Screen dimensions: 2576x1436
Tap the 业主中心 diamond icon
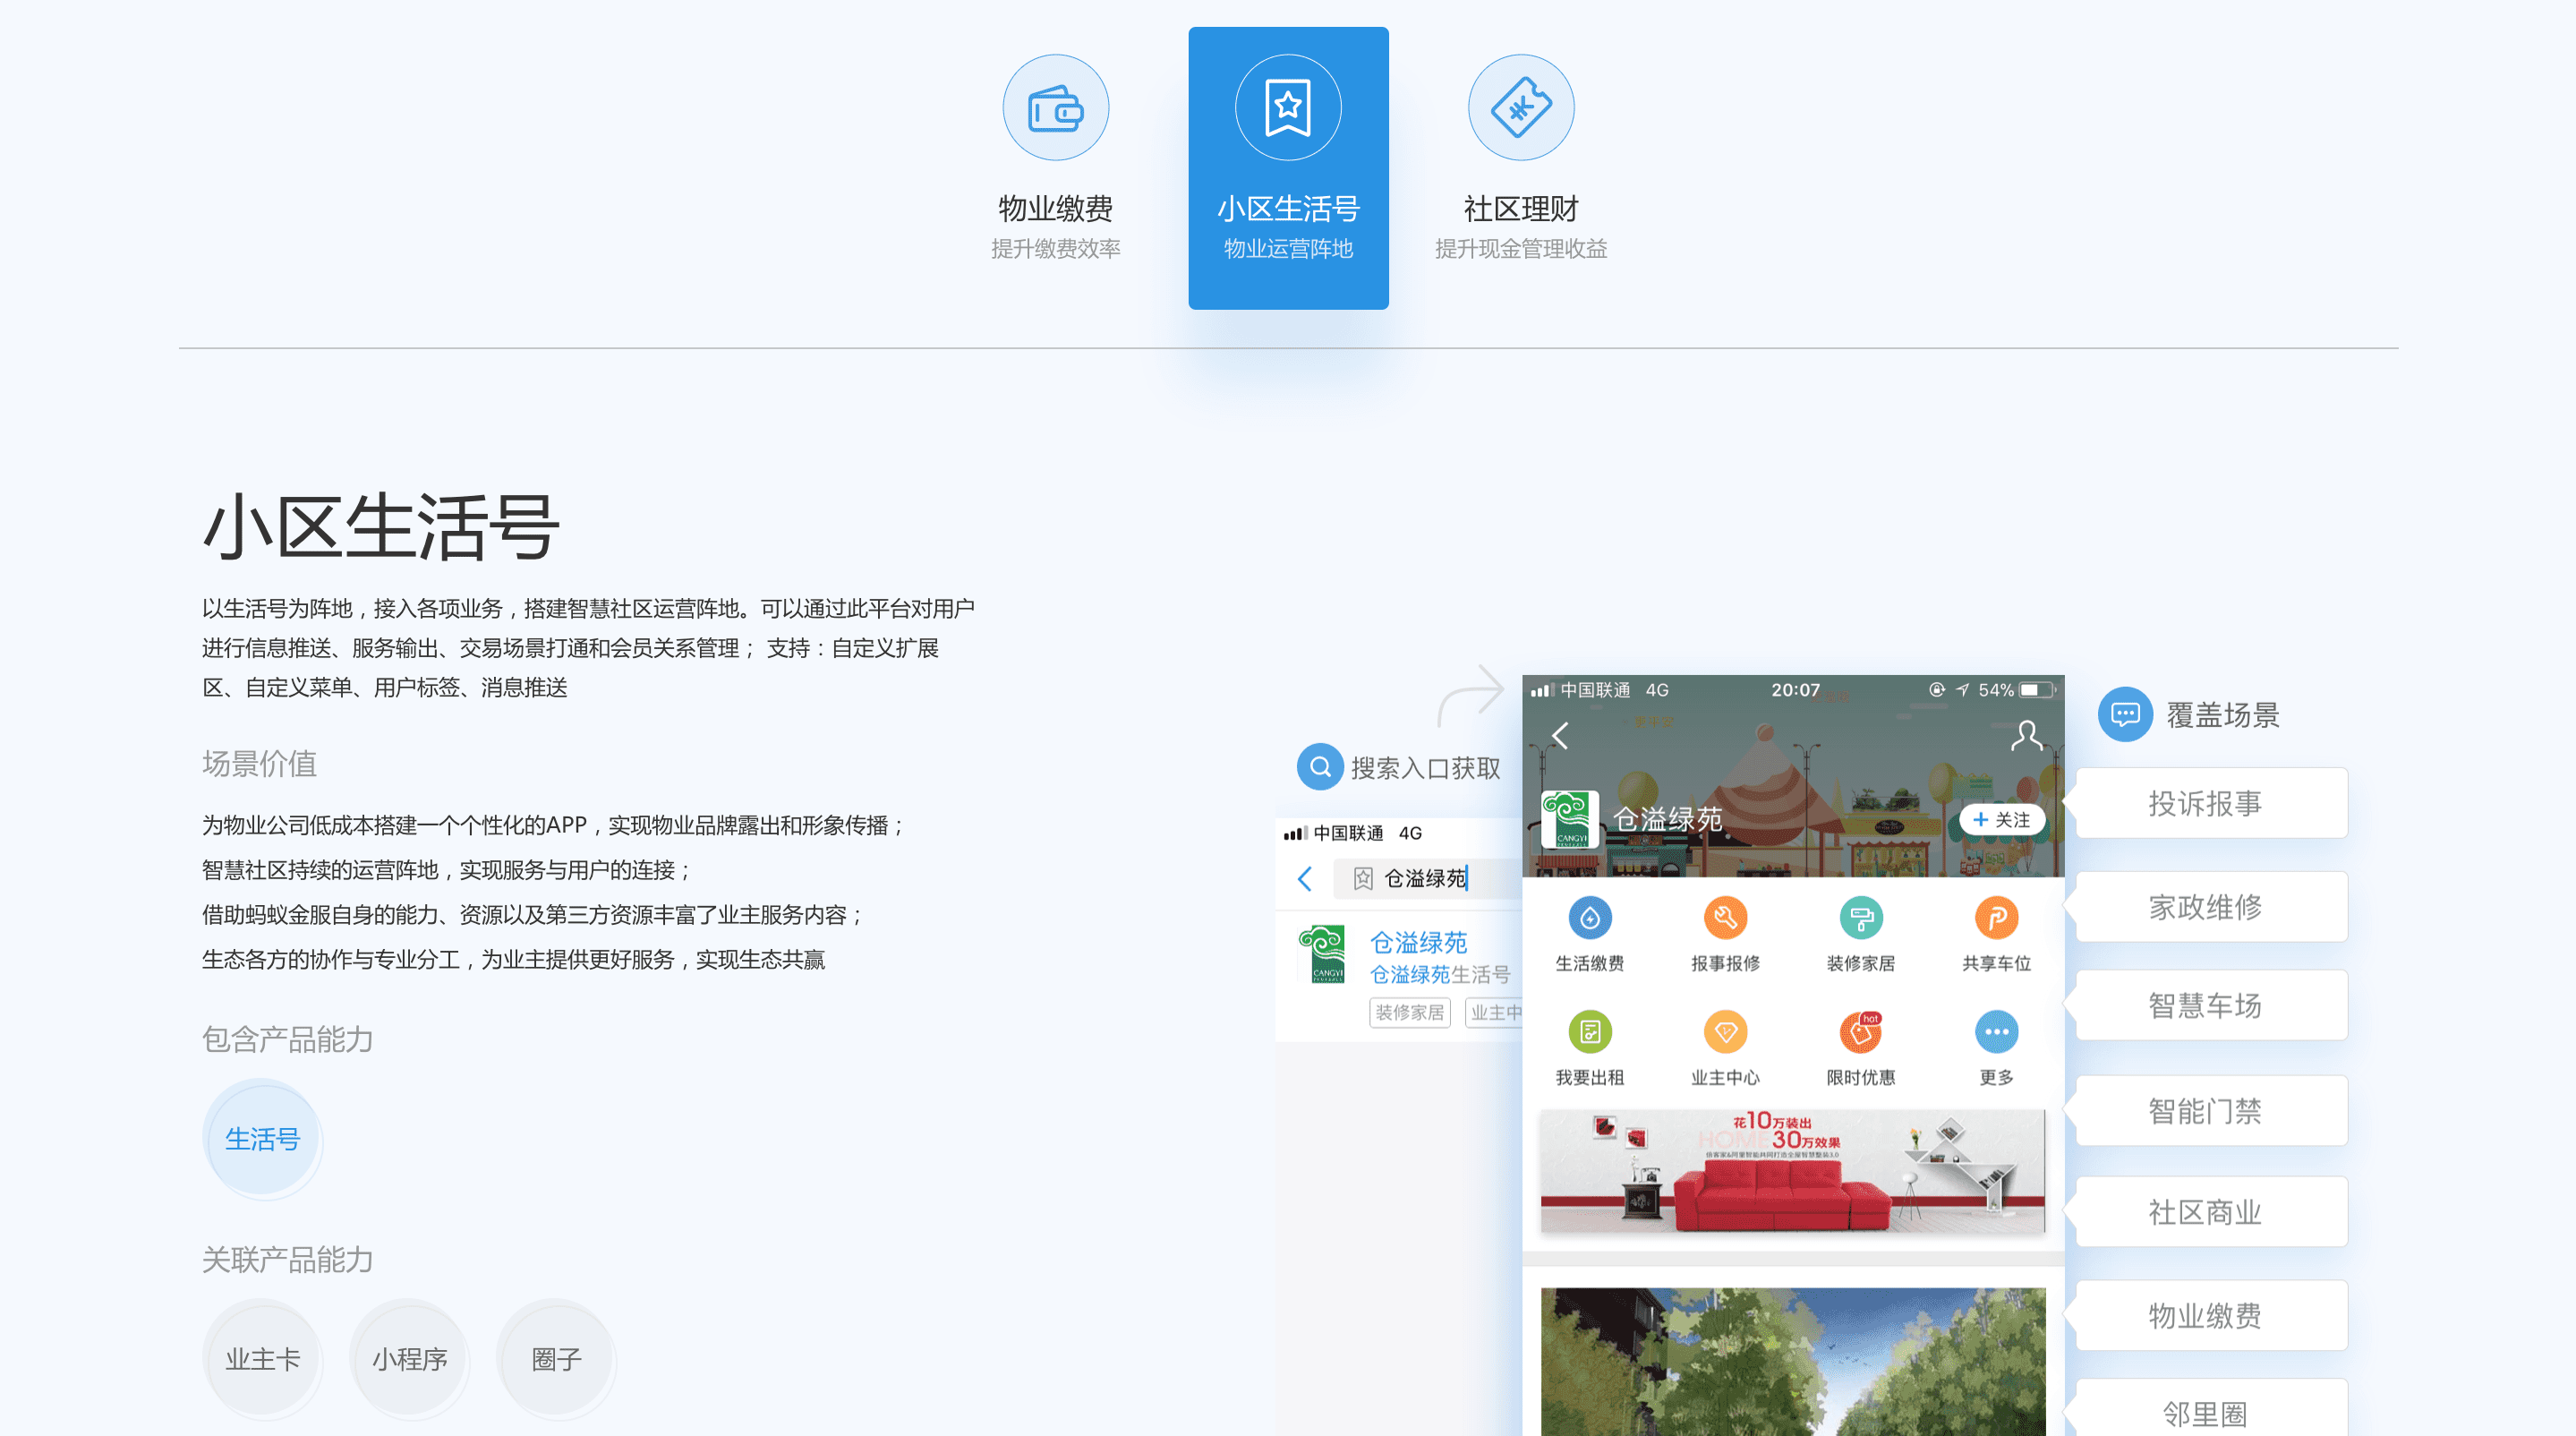(x=1725, y=1032)
